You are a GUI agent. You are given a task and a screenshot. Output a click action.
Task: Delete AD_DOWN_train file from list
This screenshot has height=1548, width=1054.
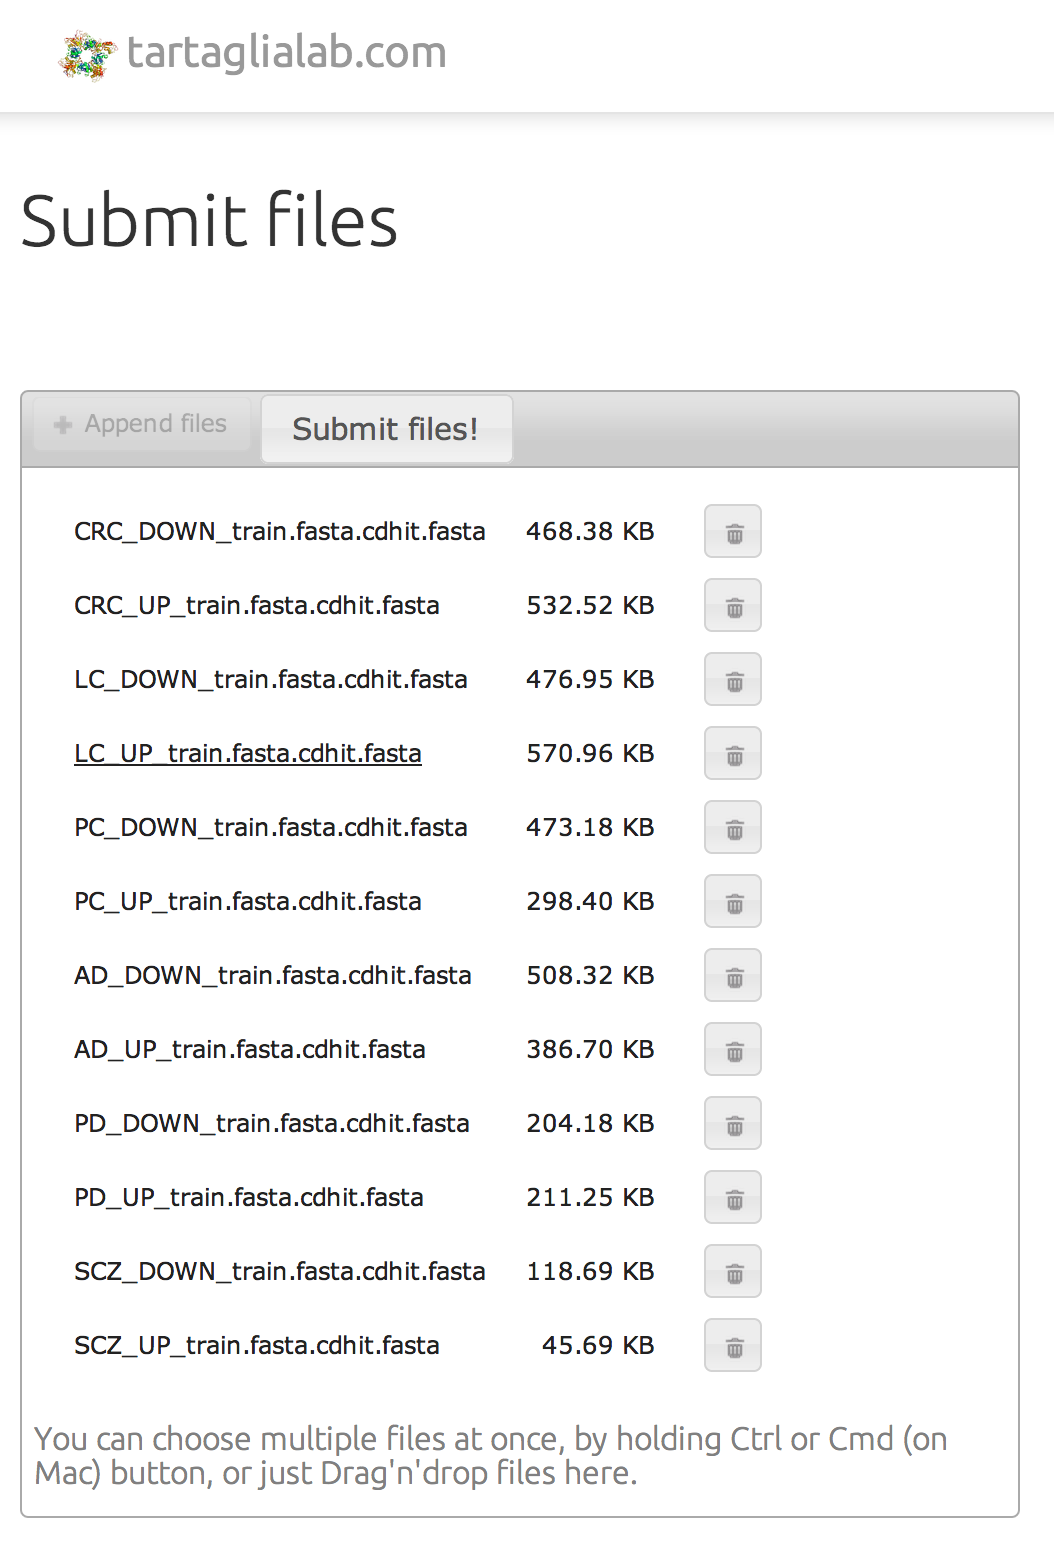pyautogui.click(x=732, y=975)
